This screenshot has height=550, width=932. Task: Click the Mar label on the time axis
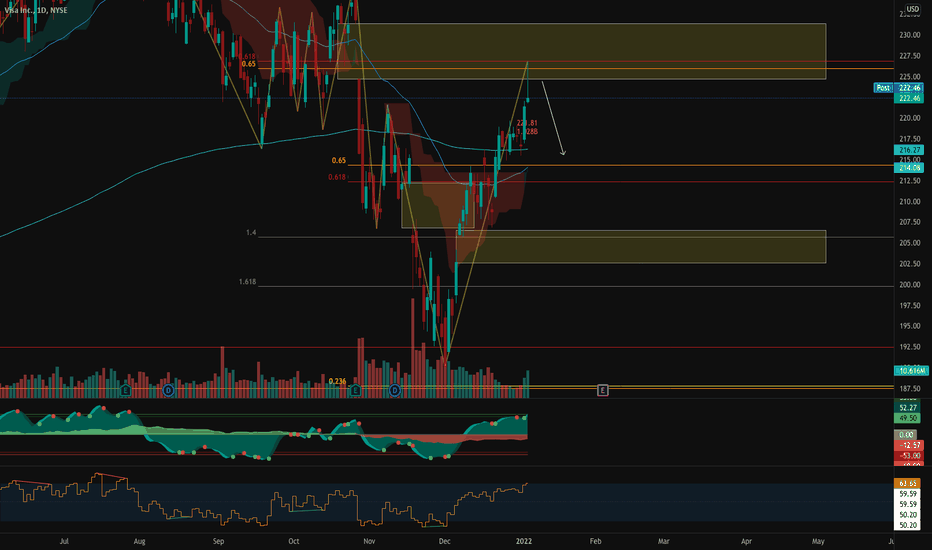coord(663,541)
